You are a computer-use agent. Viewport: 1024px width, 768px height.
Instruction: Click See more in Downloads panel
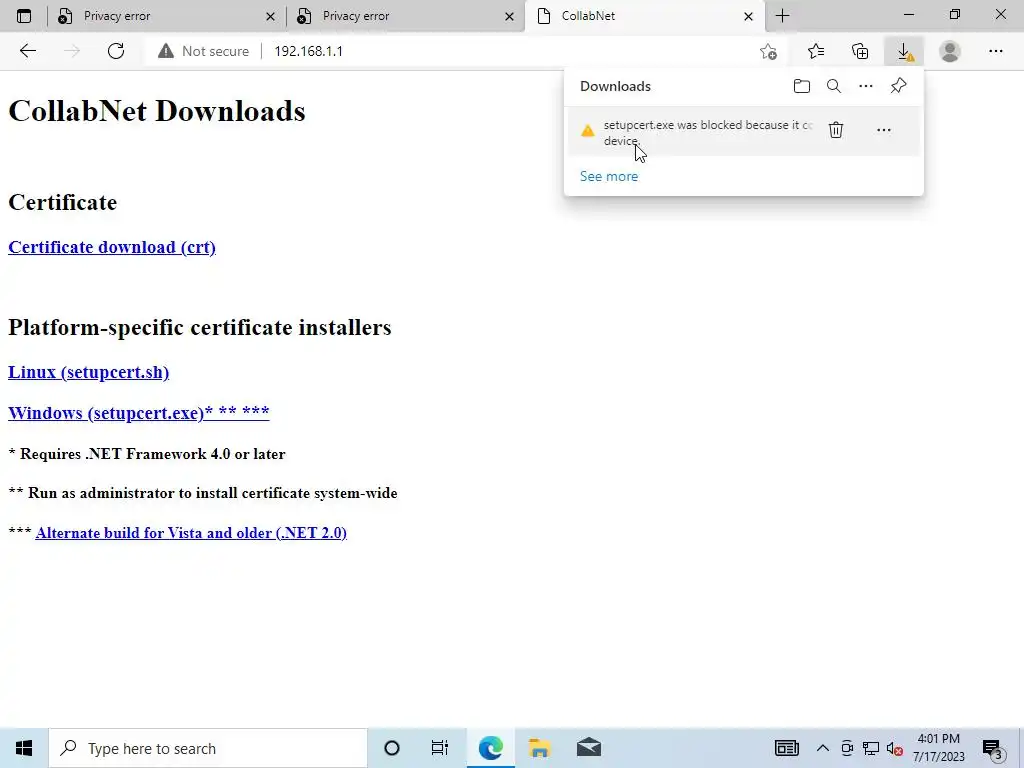[x=609, y=176]
